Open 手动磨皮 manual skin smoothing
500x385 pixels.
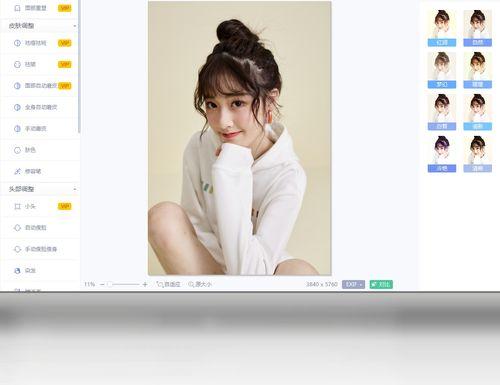(40, 128)
